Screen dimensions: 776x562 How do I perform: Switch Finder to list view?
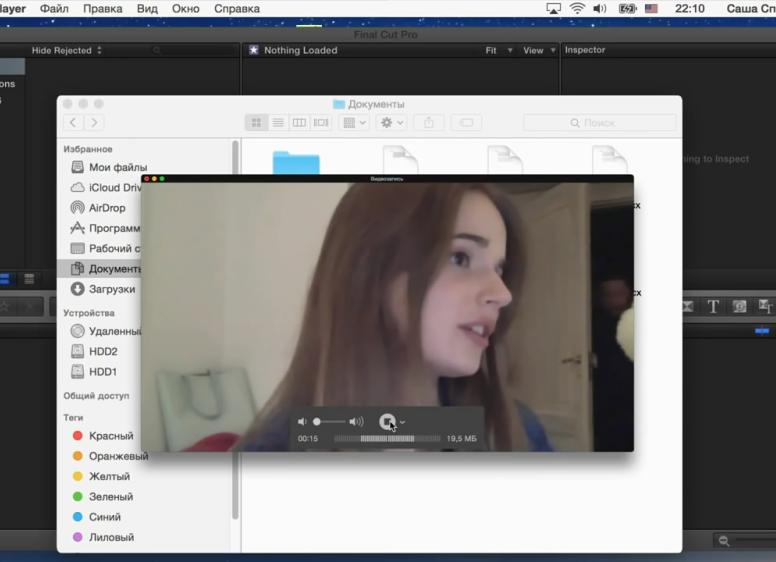(278, 123)
